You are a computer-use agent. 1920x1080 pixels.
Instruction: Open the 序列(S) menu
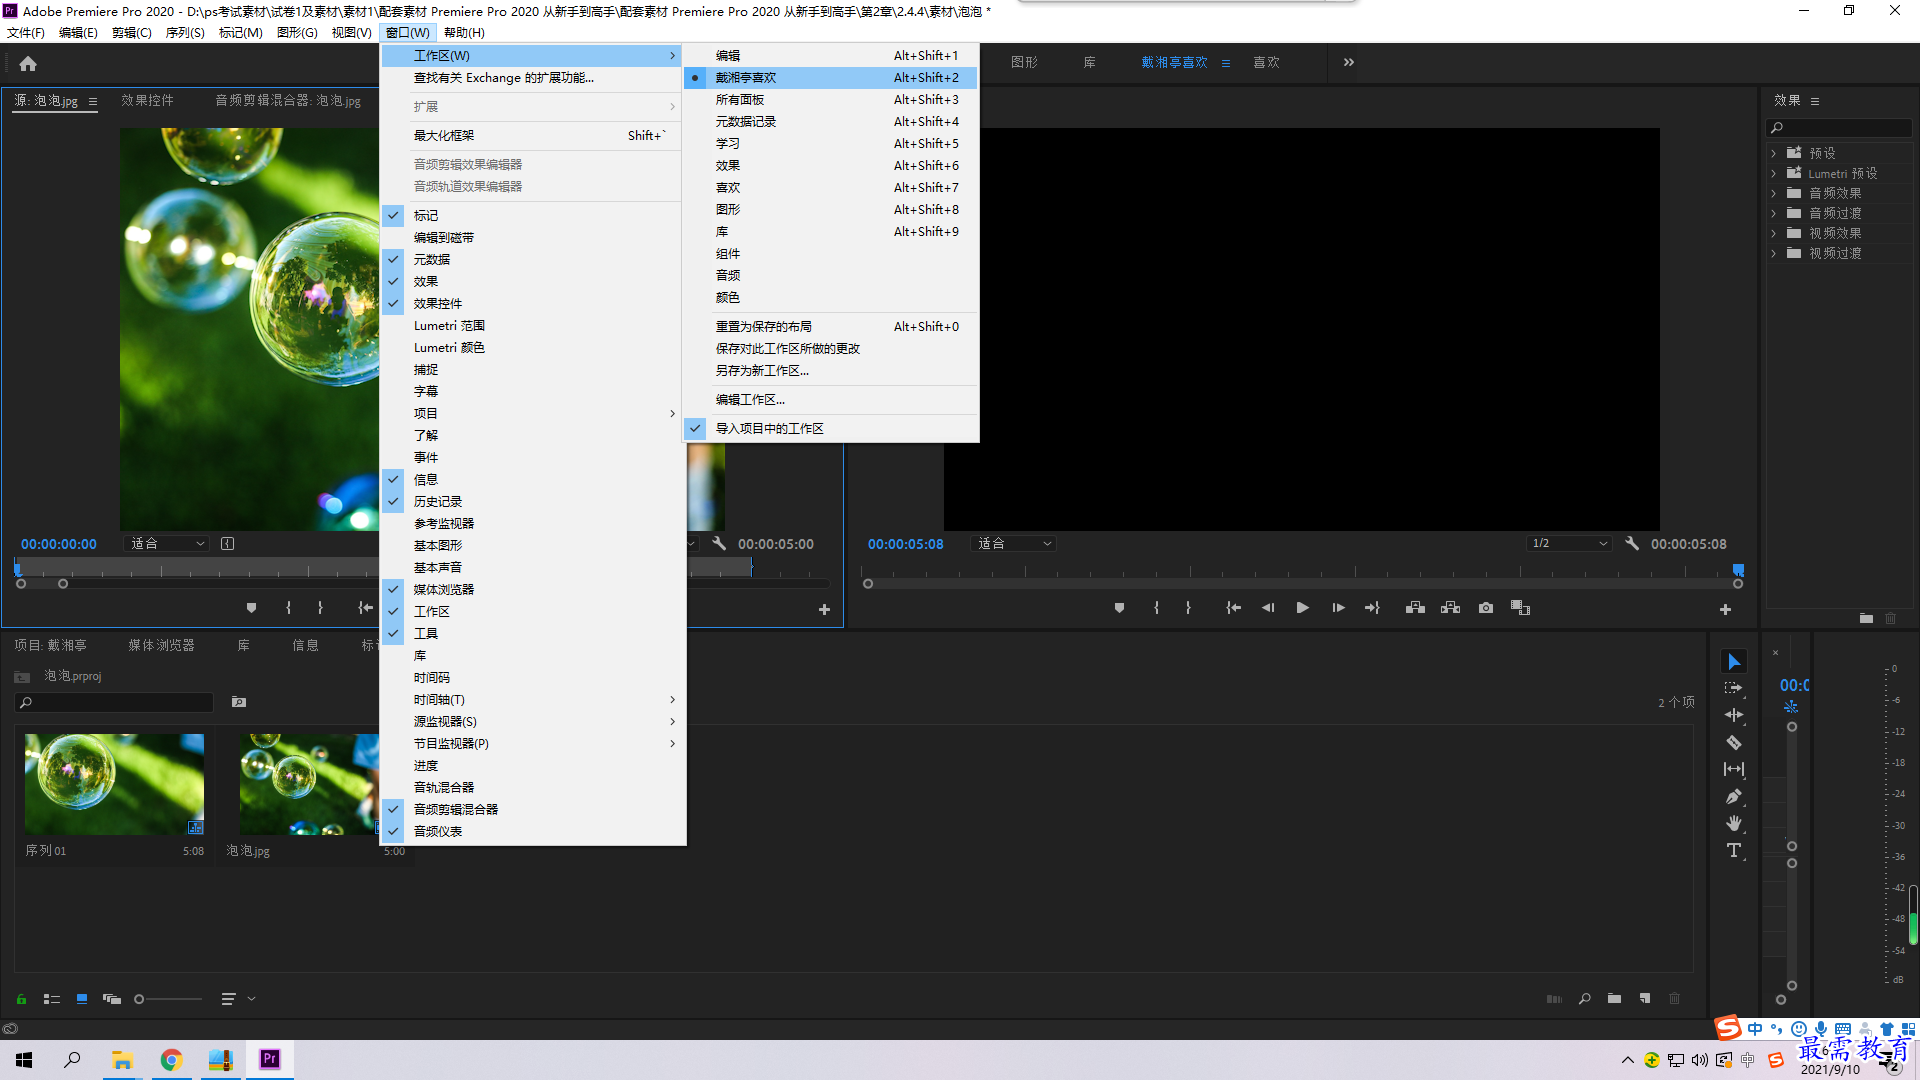[x=185, y=33]
